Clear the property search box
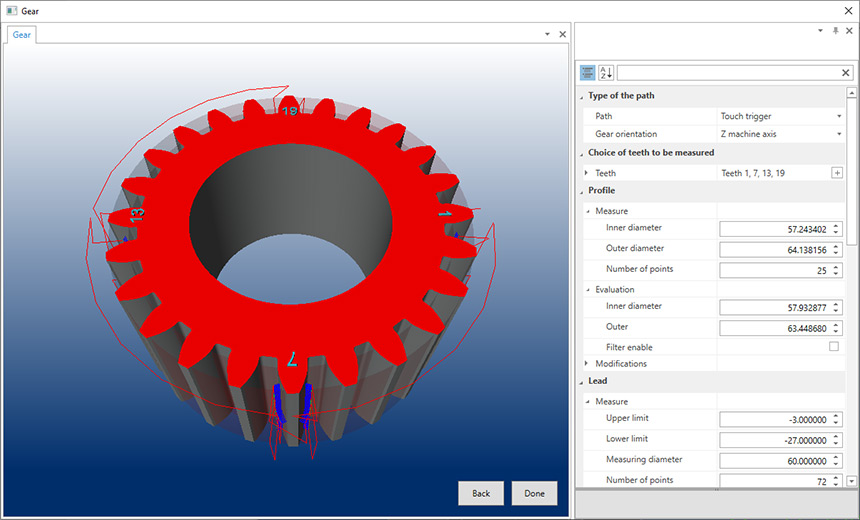The image size is (860, 520). click(x=845, y=73)
